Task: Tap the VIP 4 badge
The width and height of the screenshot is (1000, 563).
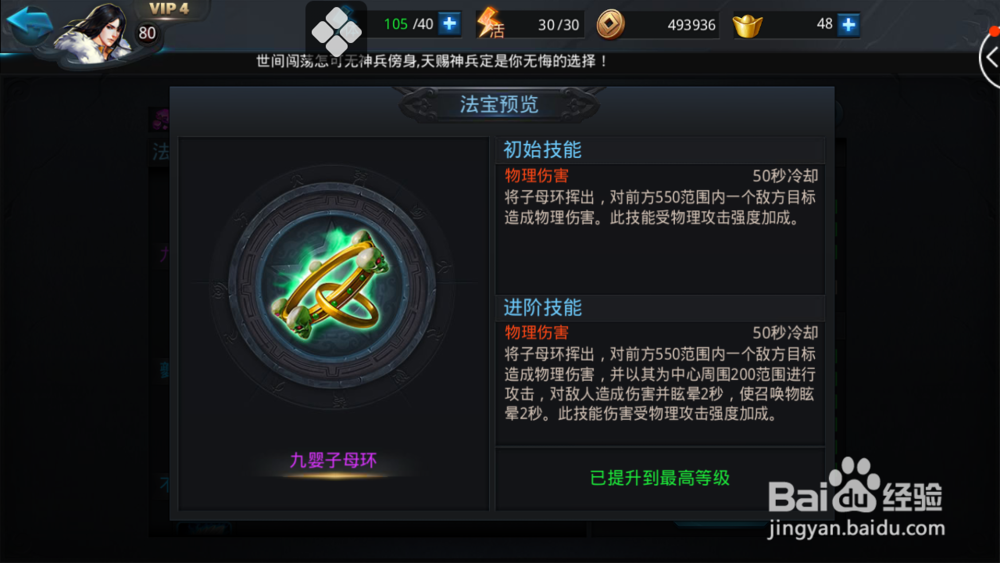Action: click(x=169, y=9)
